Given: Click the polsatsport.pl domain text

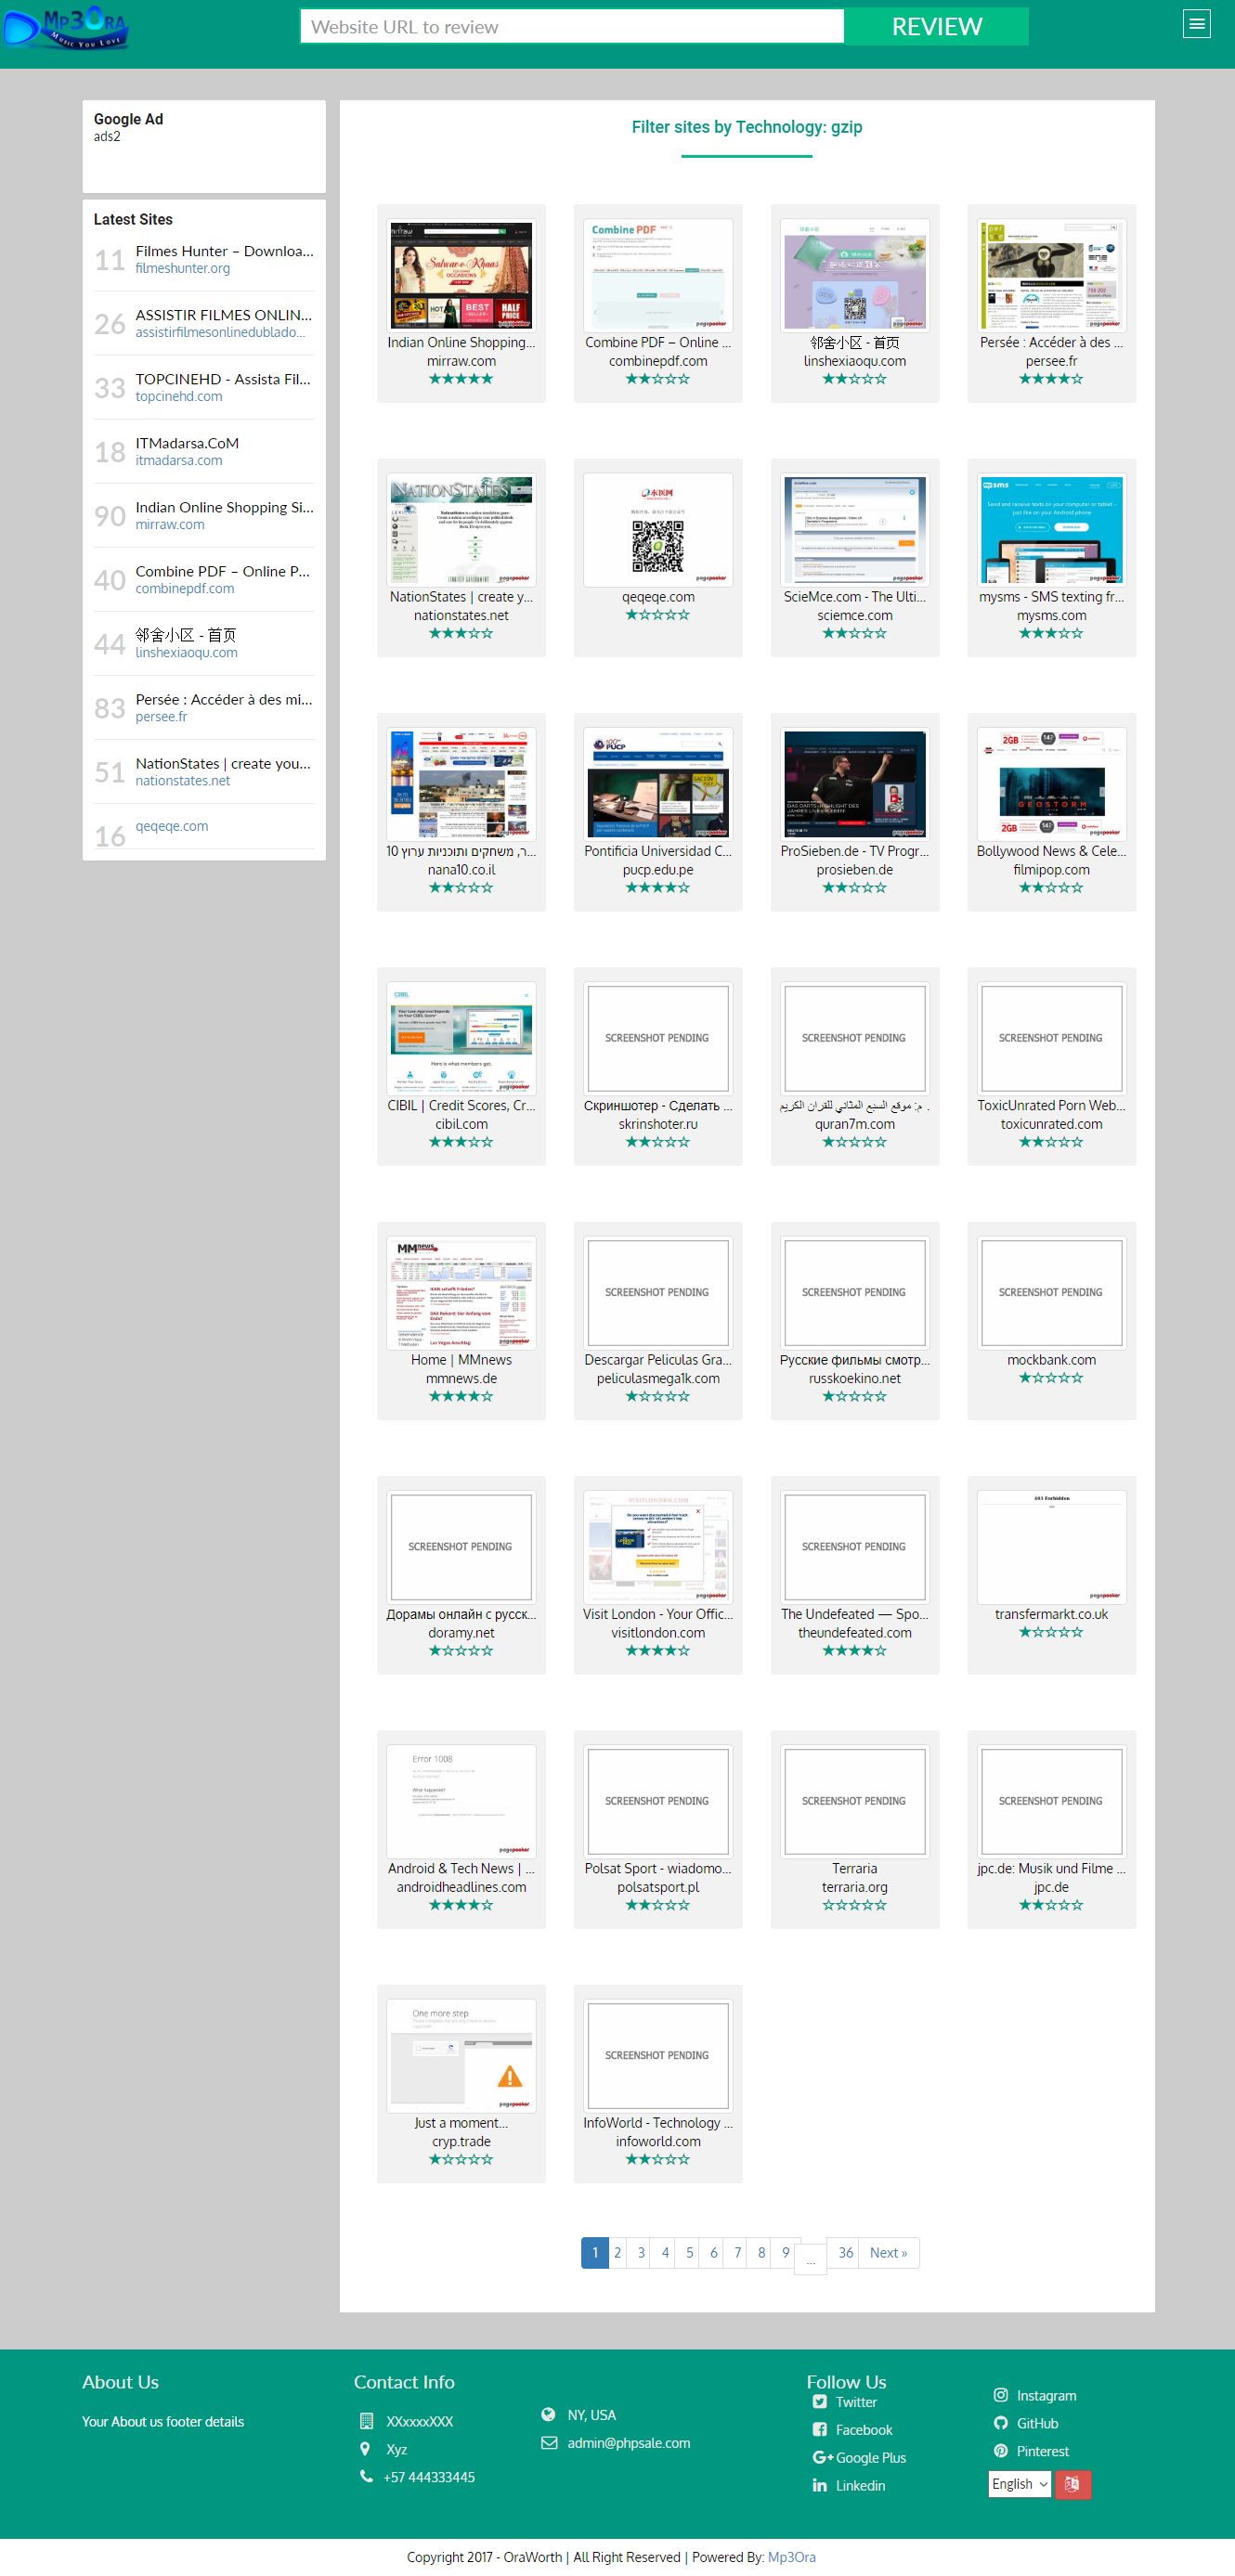Looking at the screenshot, I should [658, 1887].
